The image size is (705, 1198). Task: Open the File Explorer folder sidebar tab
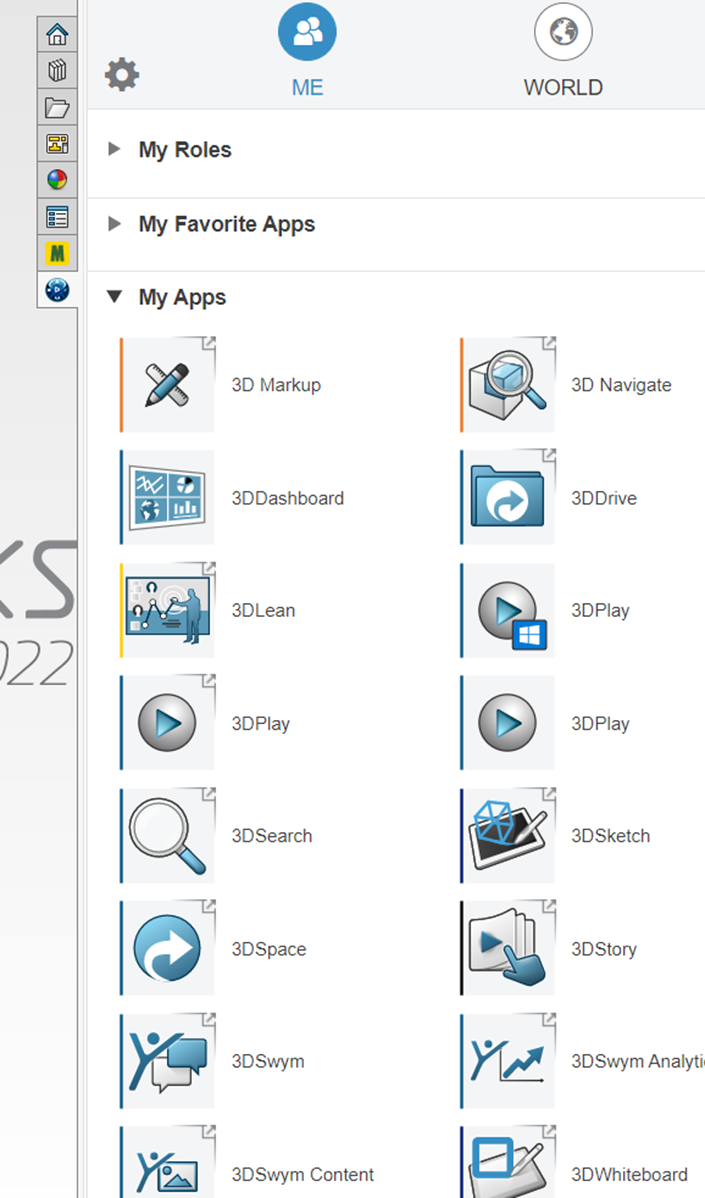click(x=57, y=108)
